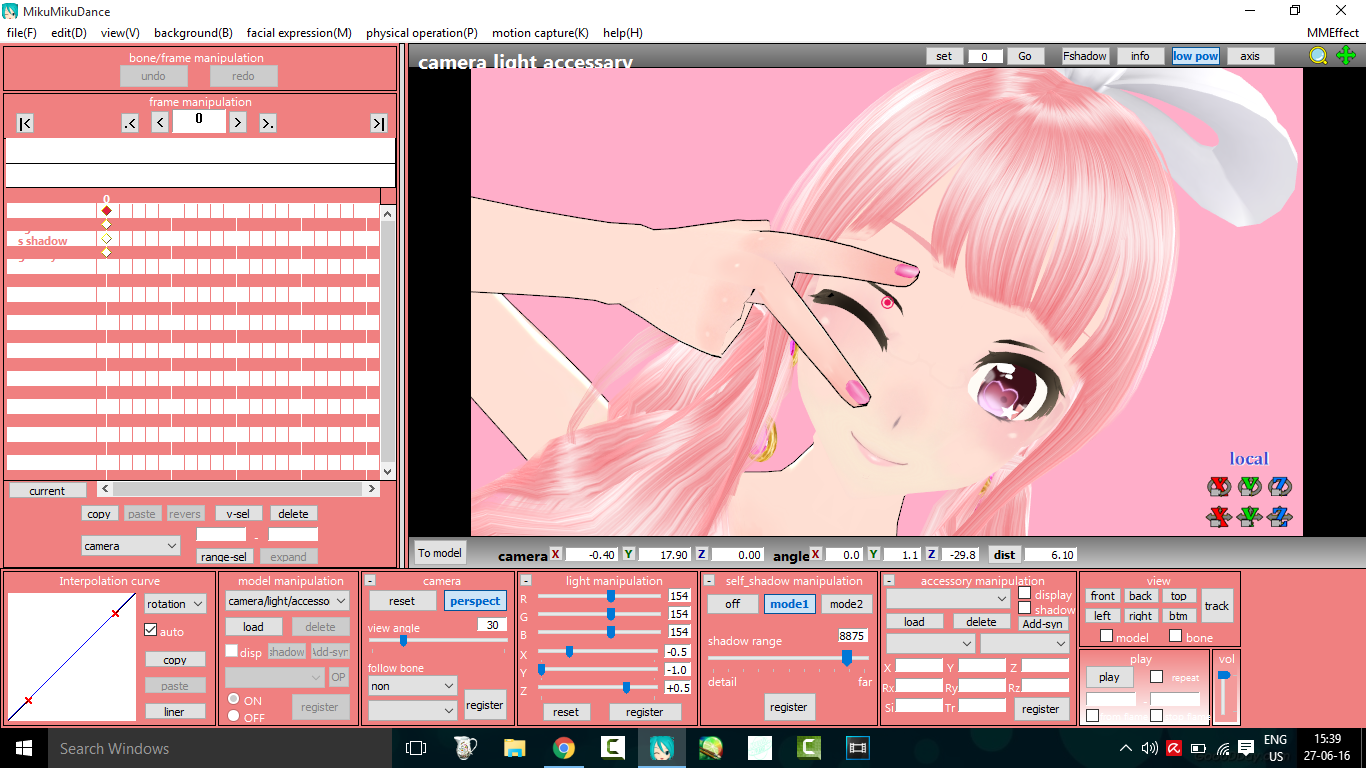
Task: Select the OFF radio in model manipulation
Action: [235, 716]
